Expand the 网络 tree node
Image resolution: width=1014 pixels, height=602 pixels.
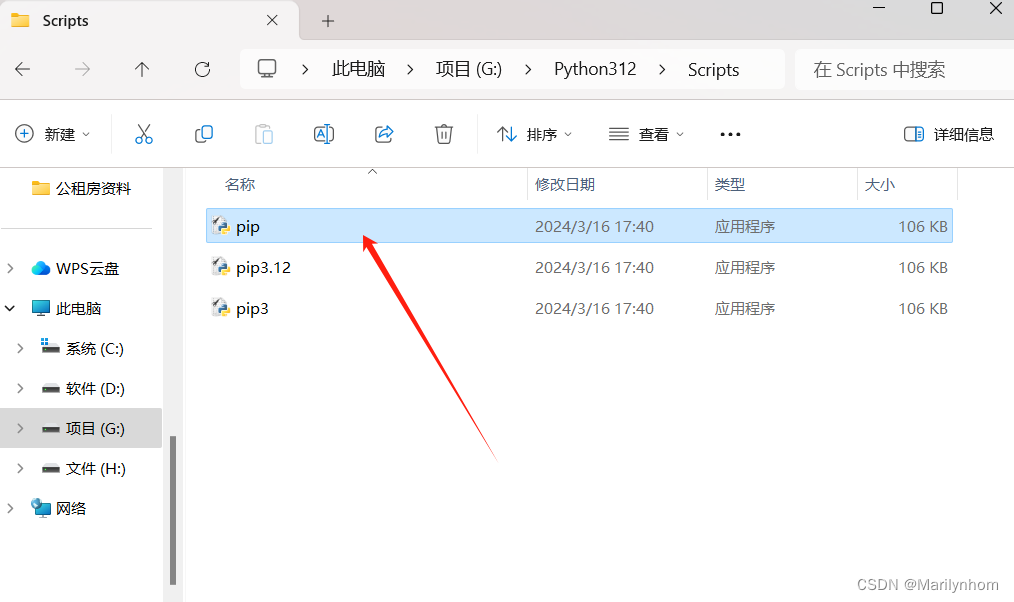(10, 508)
